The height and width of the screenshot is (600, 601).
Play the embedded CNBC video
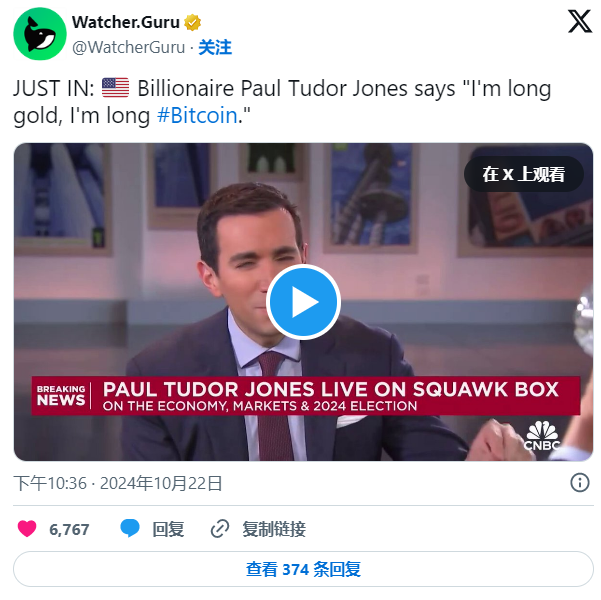(x=303, y=302)
